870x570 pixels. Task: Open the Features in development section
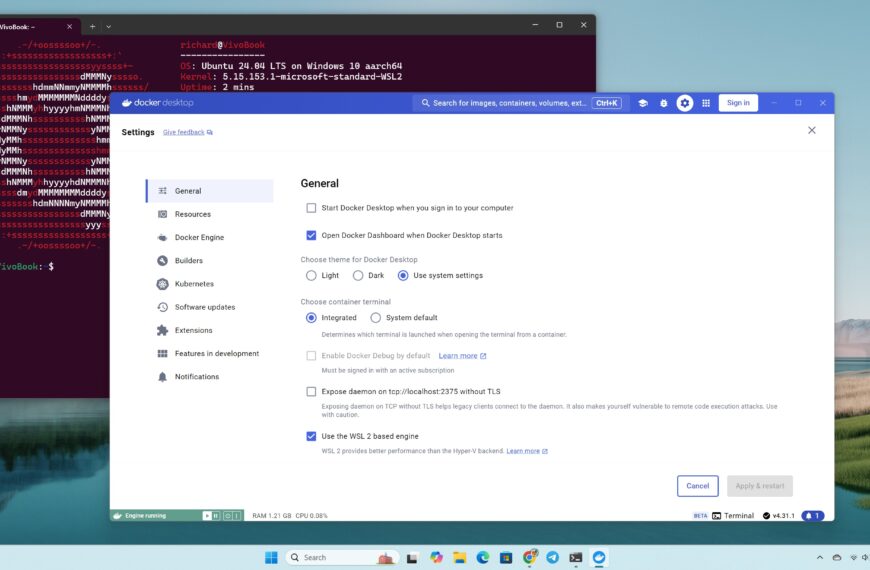coord(210,354)
